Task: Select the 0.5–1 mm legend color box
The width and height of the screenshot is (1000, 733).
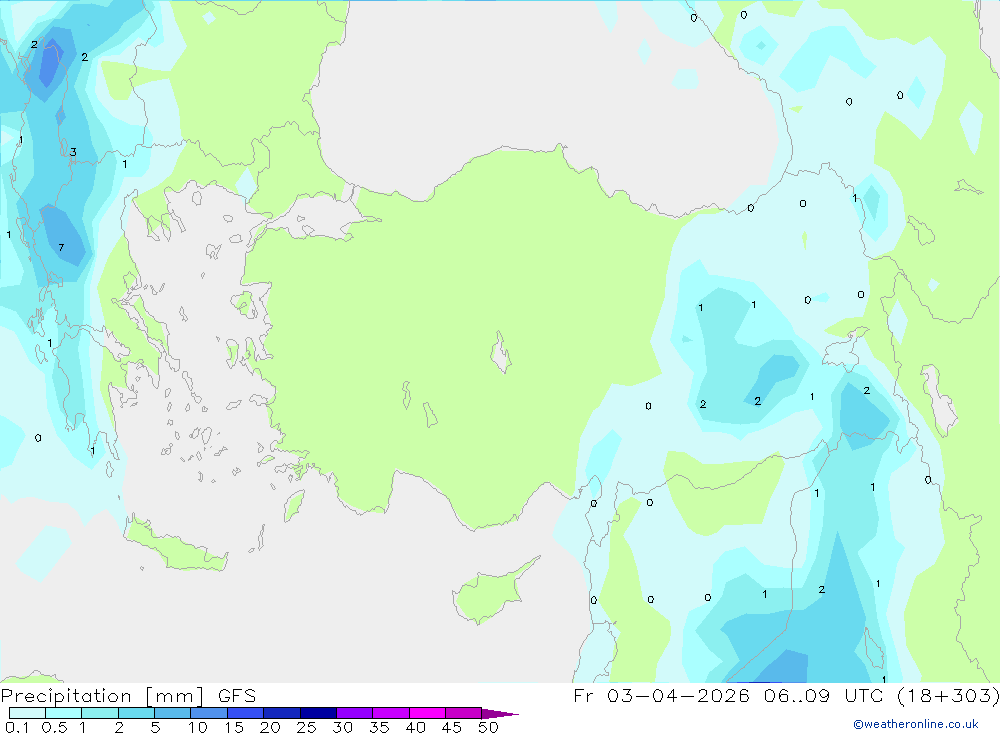Action: point(64,713)
